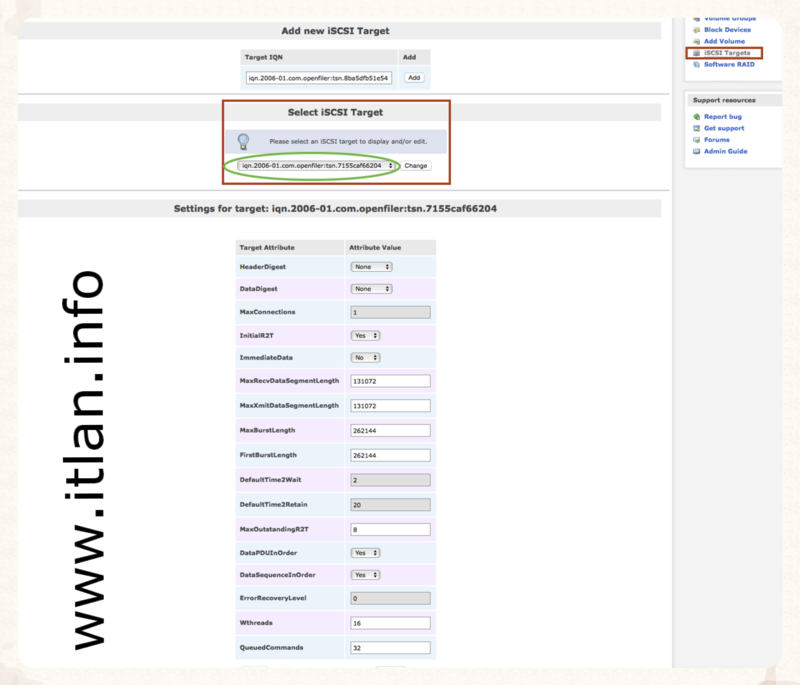Click the lightbulb hint icon
This screenshot has height=685, width=800.
244,142
